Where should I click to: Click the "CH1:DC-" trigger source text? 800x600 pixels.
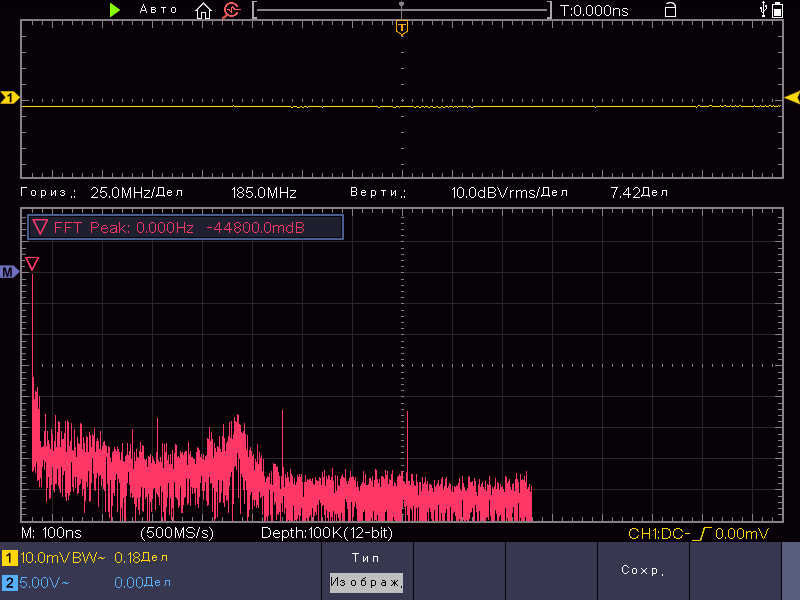659,534
